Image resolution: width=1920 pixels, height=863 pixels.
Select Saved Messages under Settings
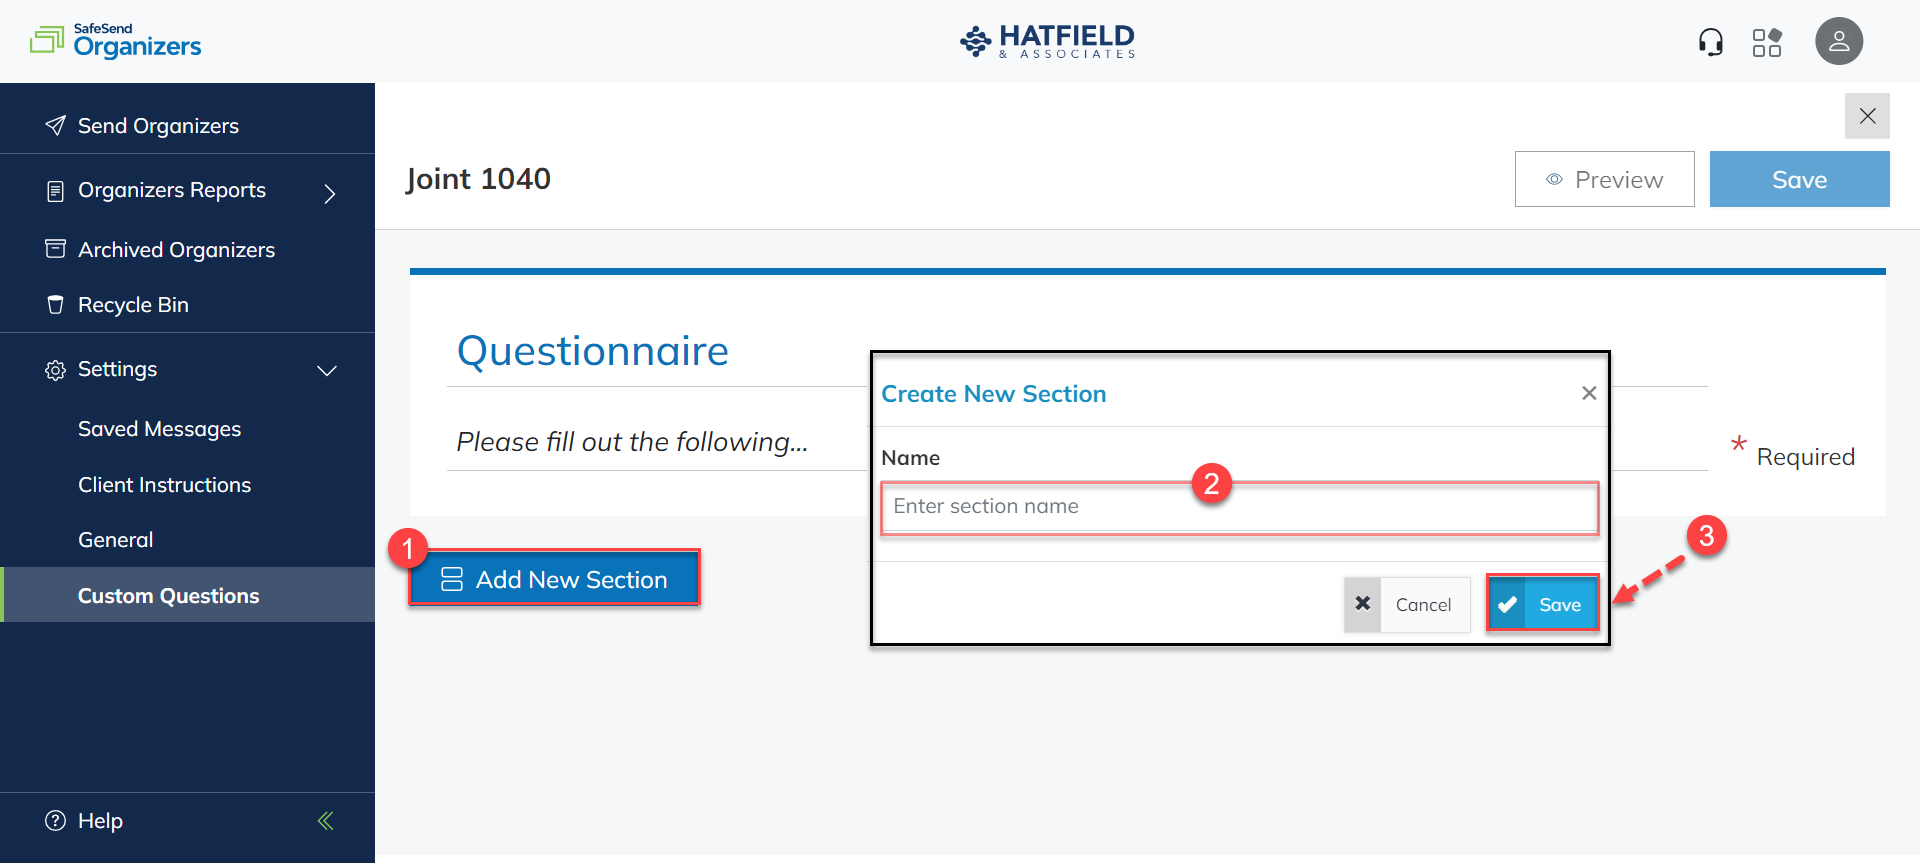(x=159, y=429)
